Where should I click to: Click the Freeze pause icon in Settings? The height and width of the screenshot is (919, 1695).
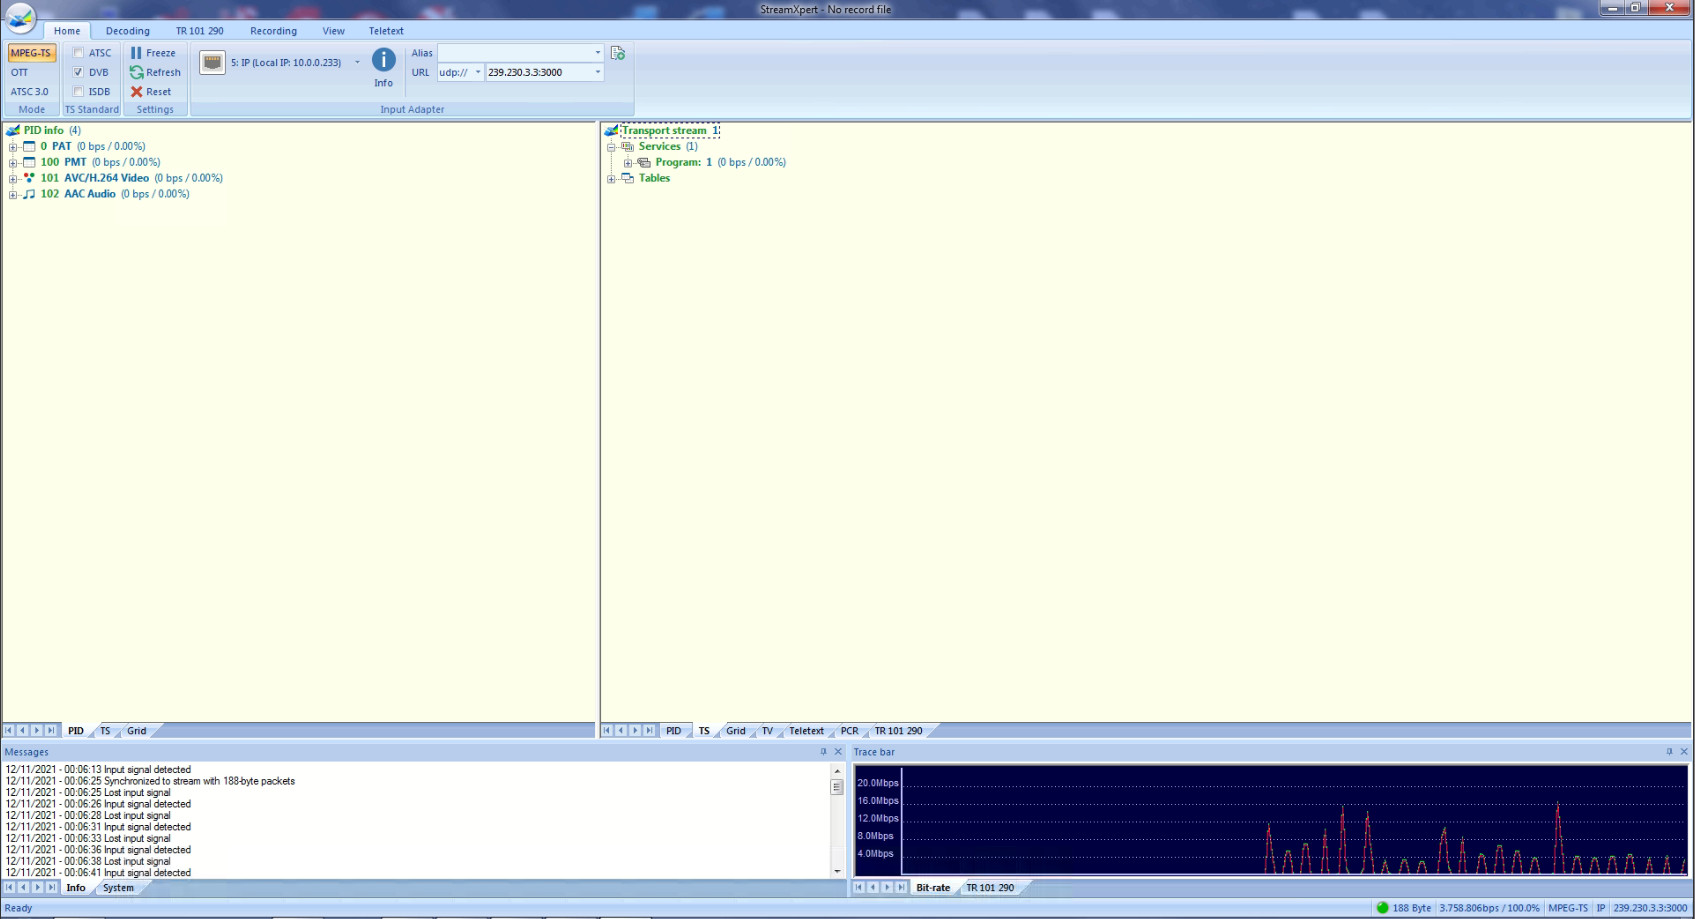tap(136, 52)
